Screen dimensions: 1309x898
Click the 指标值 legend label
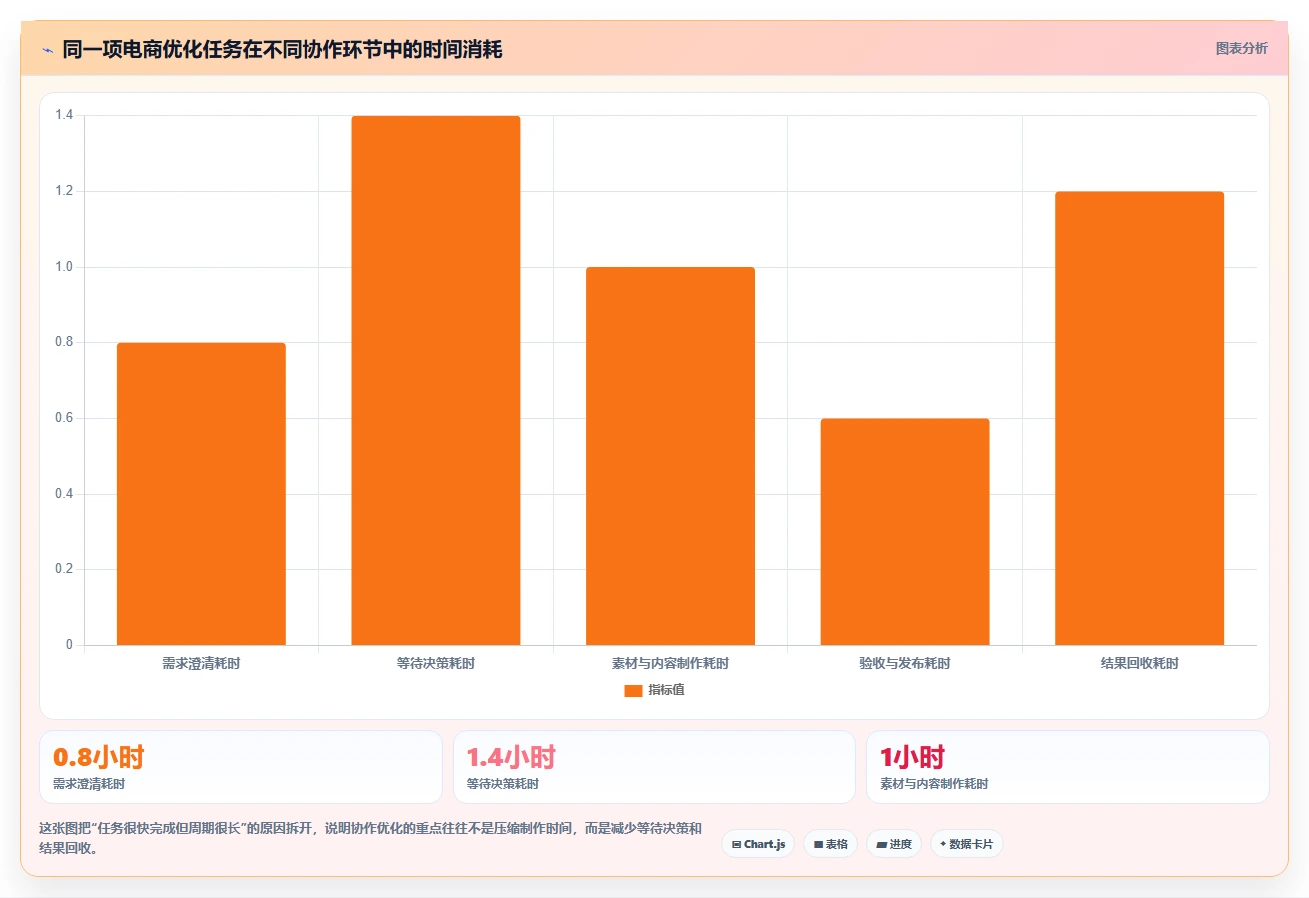tap(666, 690)
